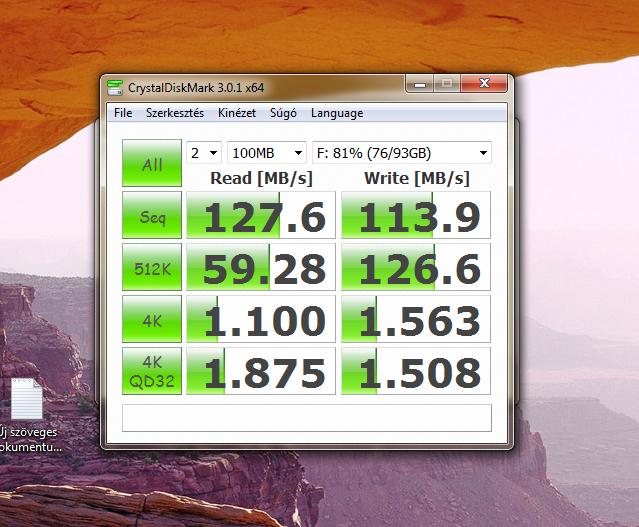This screenshot has width=639, height=527.
Task: Click the 4K QD32 write result 1.508
Action: pos(416,371)
